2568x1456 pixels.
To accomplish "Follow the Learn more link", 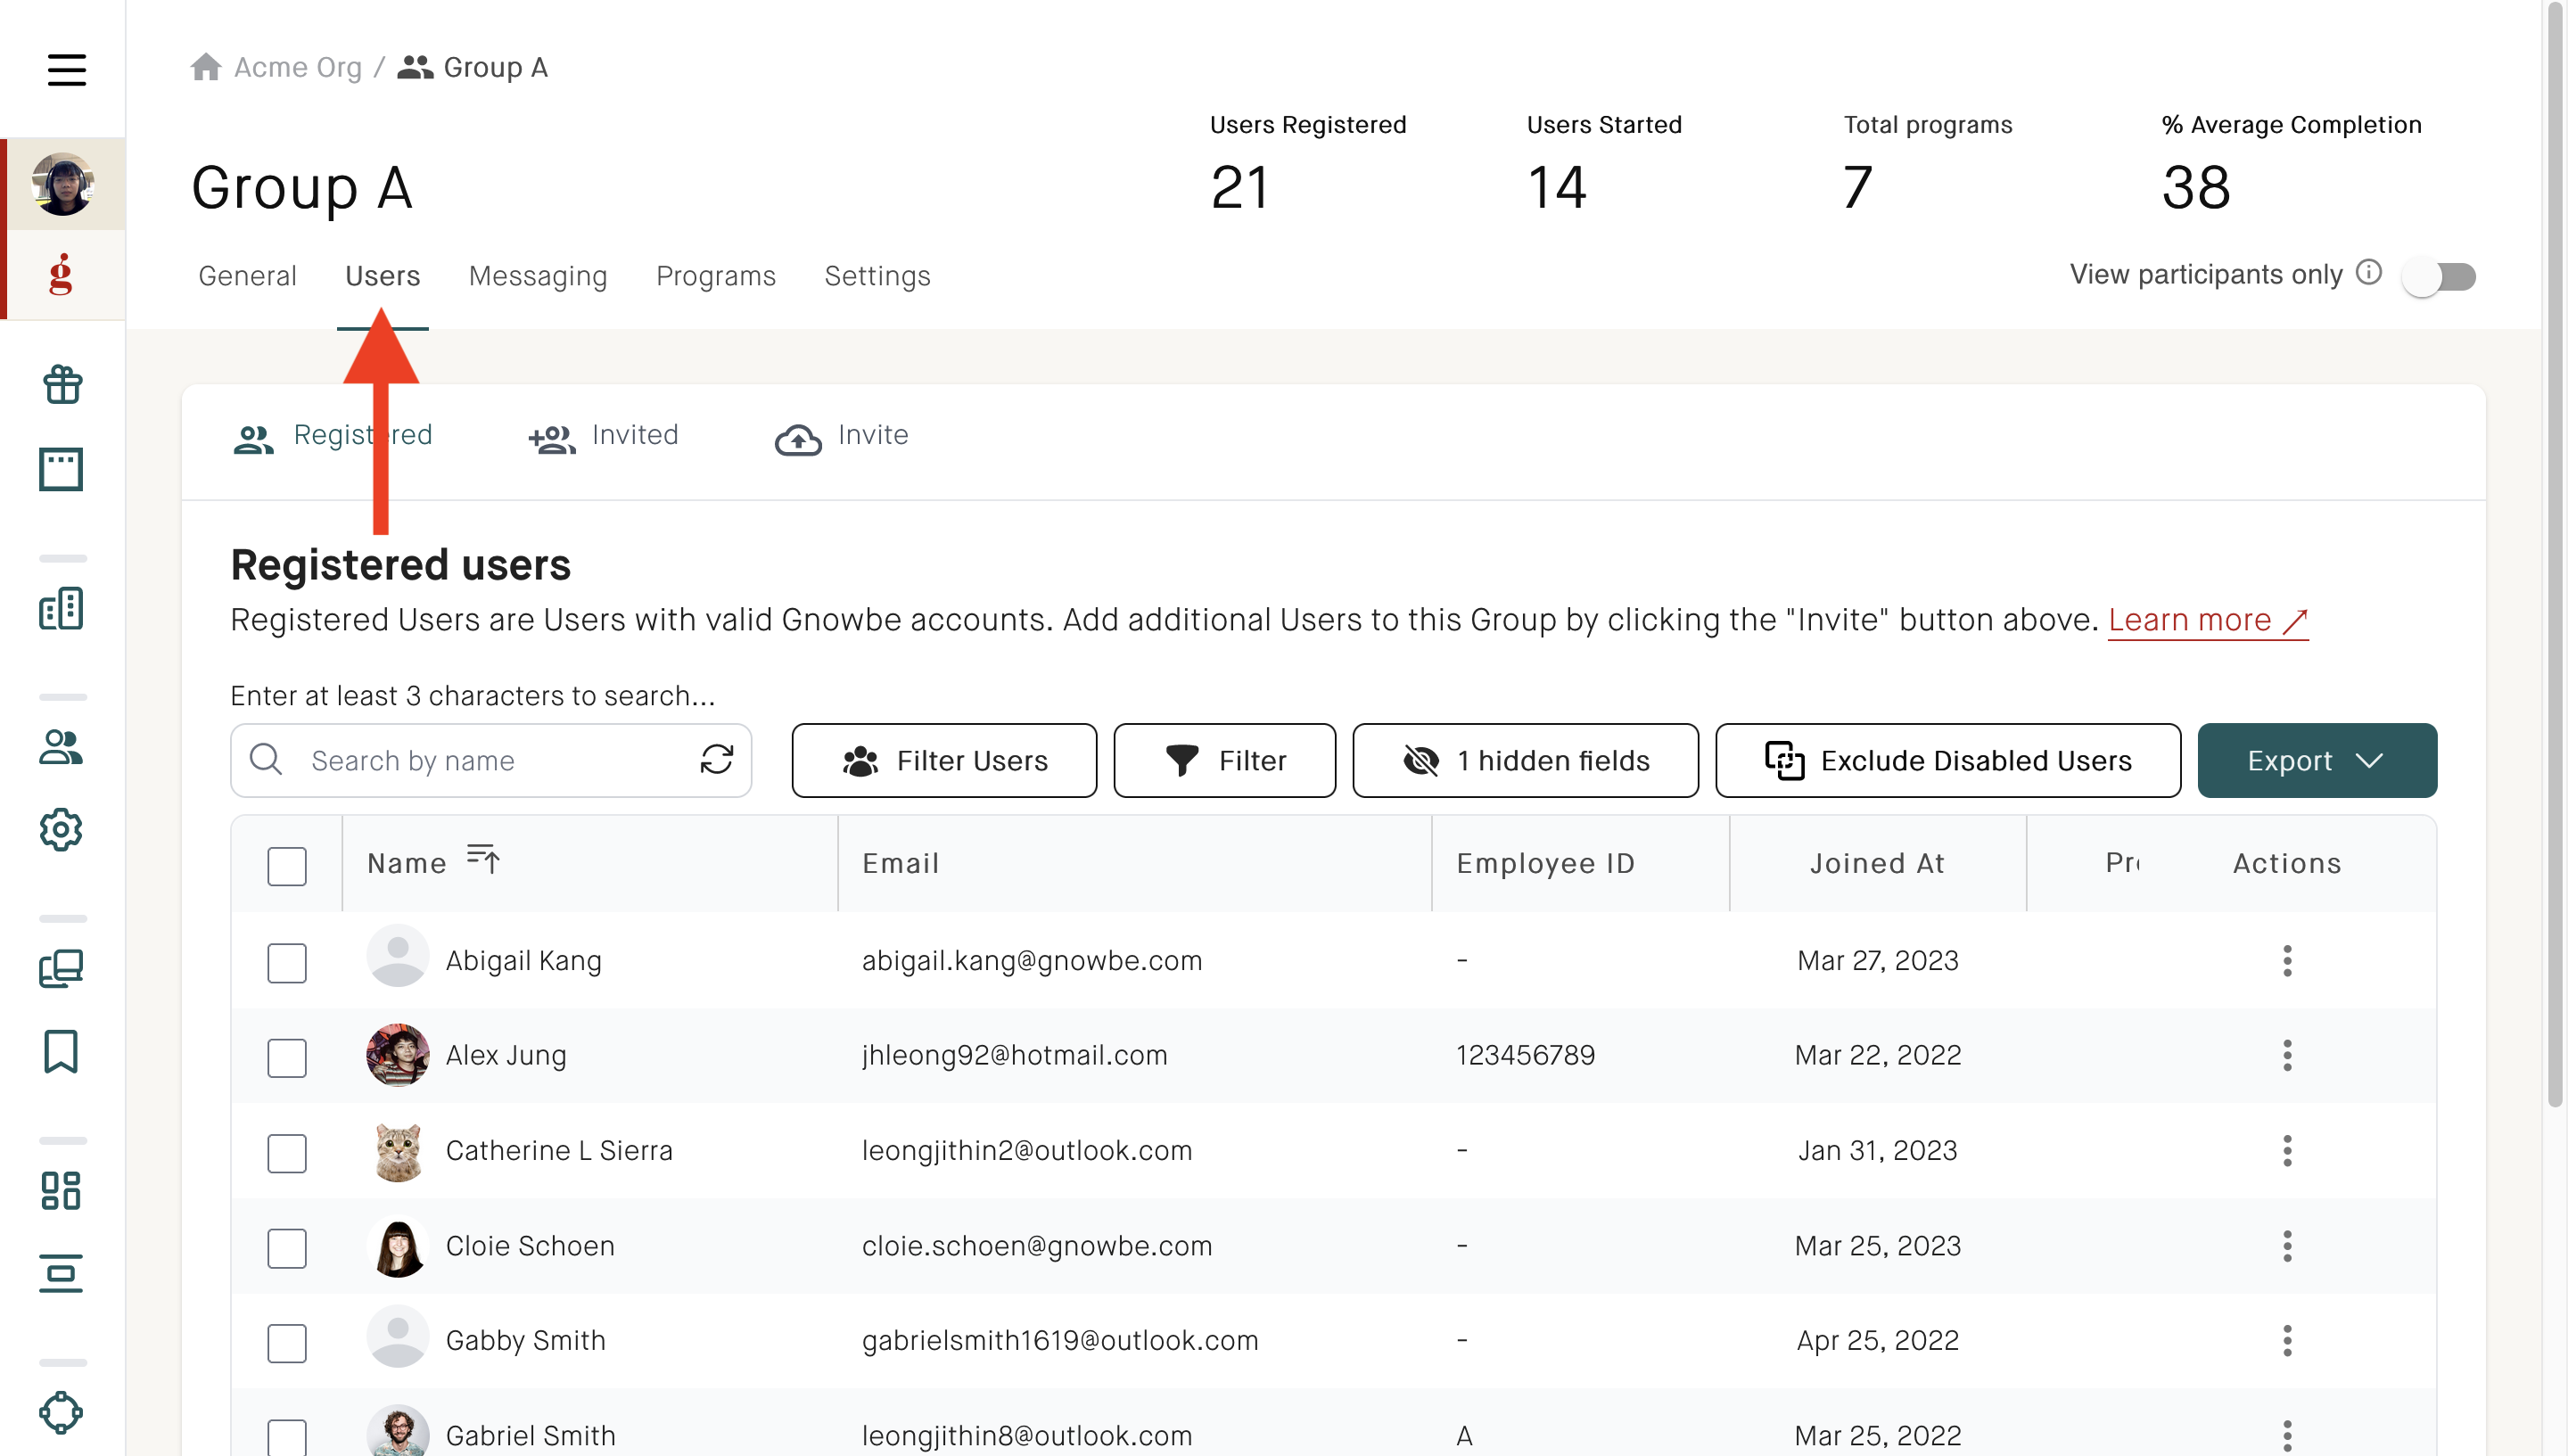I will tap(2207, 620).
